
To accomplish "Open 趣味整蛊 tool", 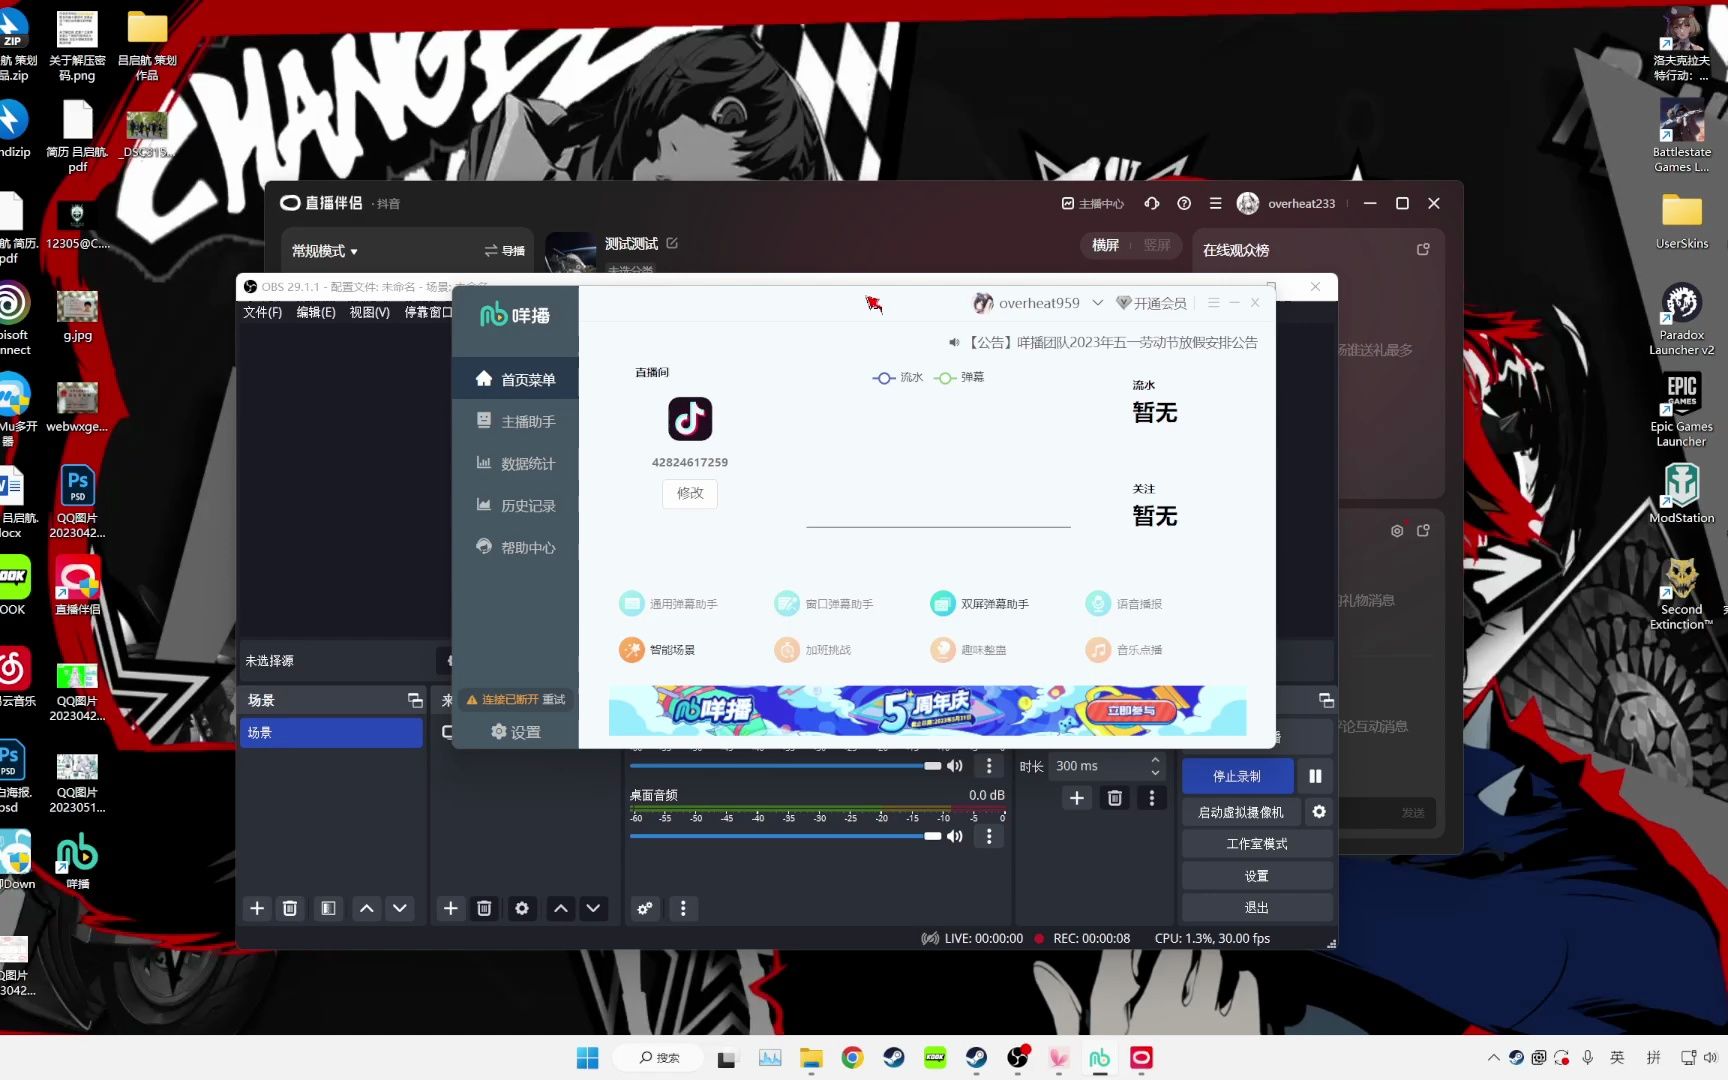I will tap(968, 650).
